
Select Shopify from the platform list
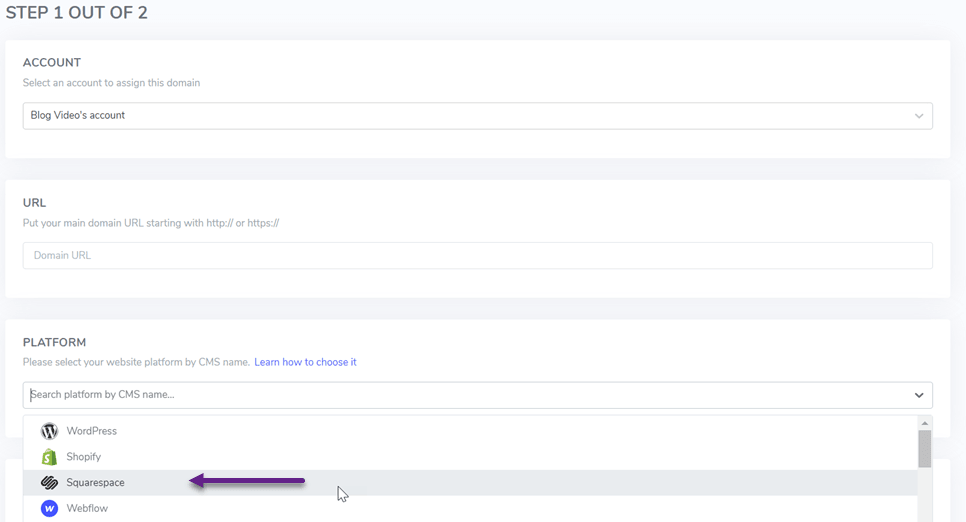click(x=470, y=457)
